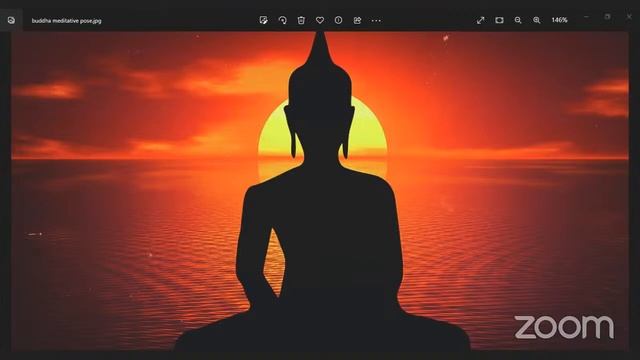Click the 146% zoom level value
The width and height of the screenshot is (640, 360).
coord(559,20)
